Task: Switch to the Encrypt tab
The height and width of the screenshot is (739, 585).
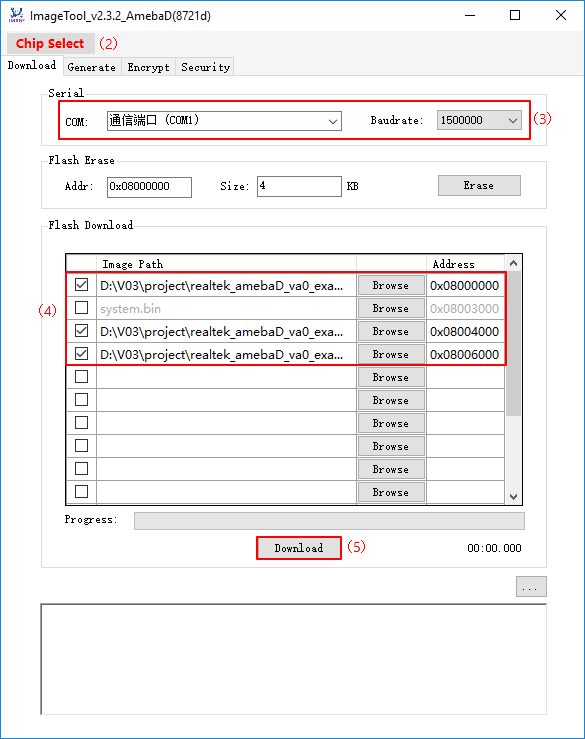Action: [x=148, y=67]
